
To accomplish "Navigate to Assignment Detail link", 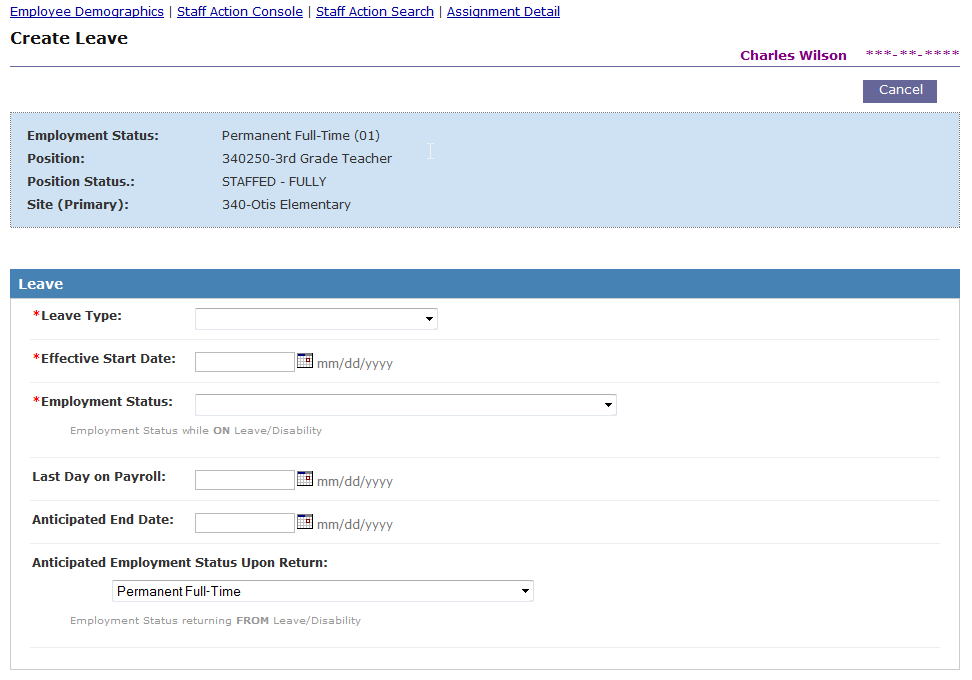I will (503, 12).
